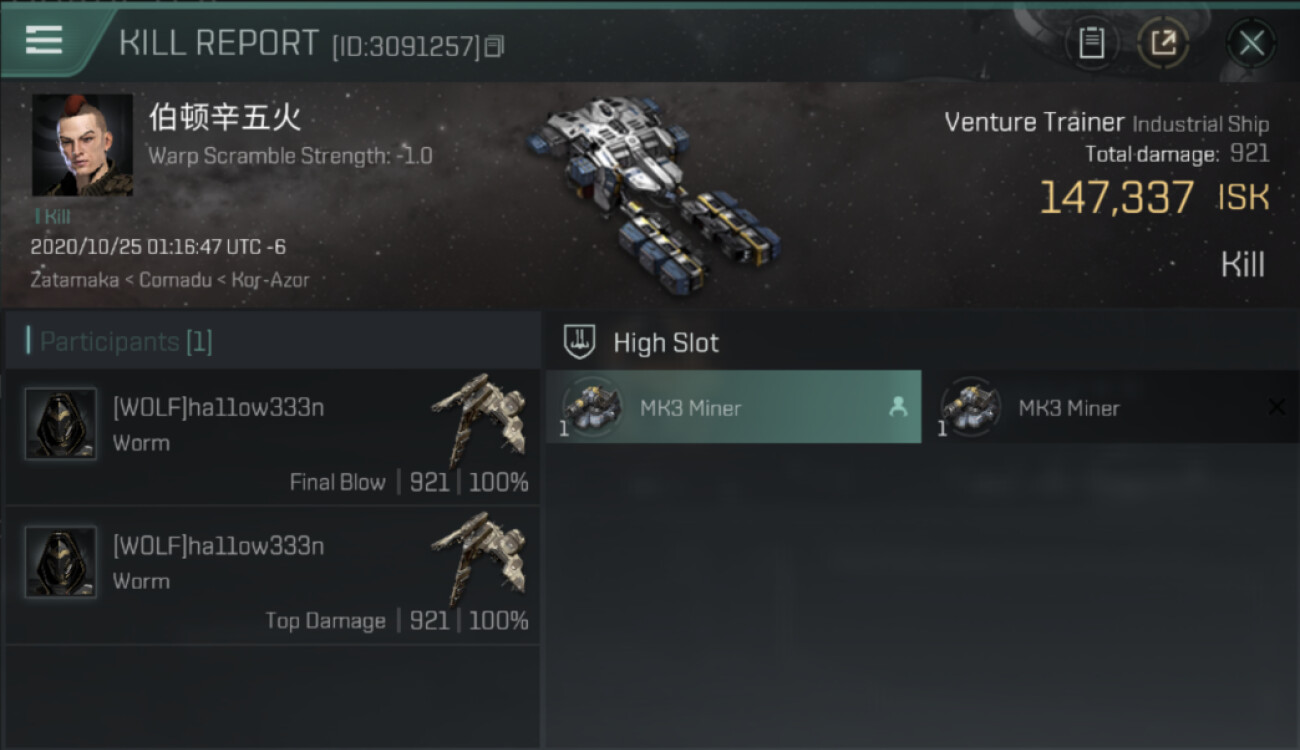View the Final Blow Worm ship icon
The height and width of the screenshot is (750, 1300).
coord(479,418)
